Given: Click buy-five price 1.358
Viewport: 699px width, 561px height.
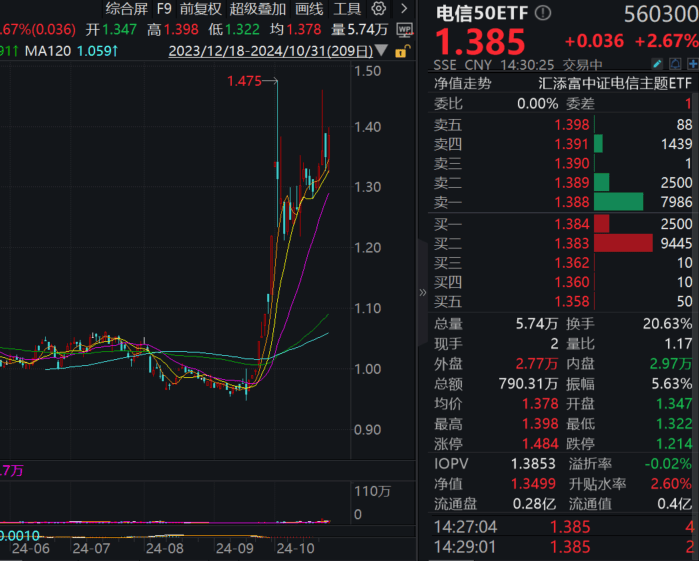Looking at the screenshot, I should coord(572,301).
